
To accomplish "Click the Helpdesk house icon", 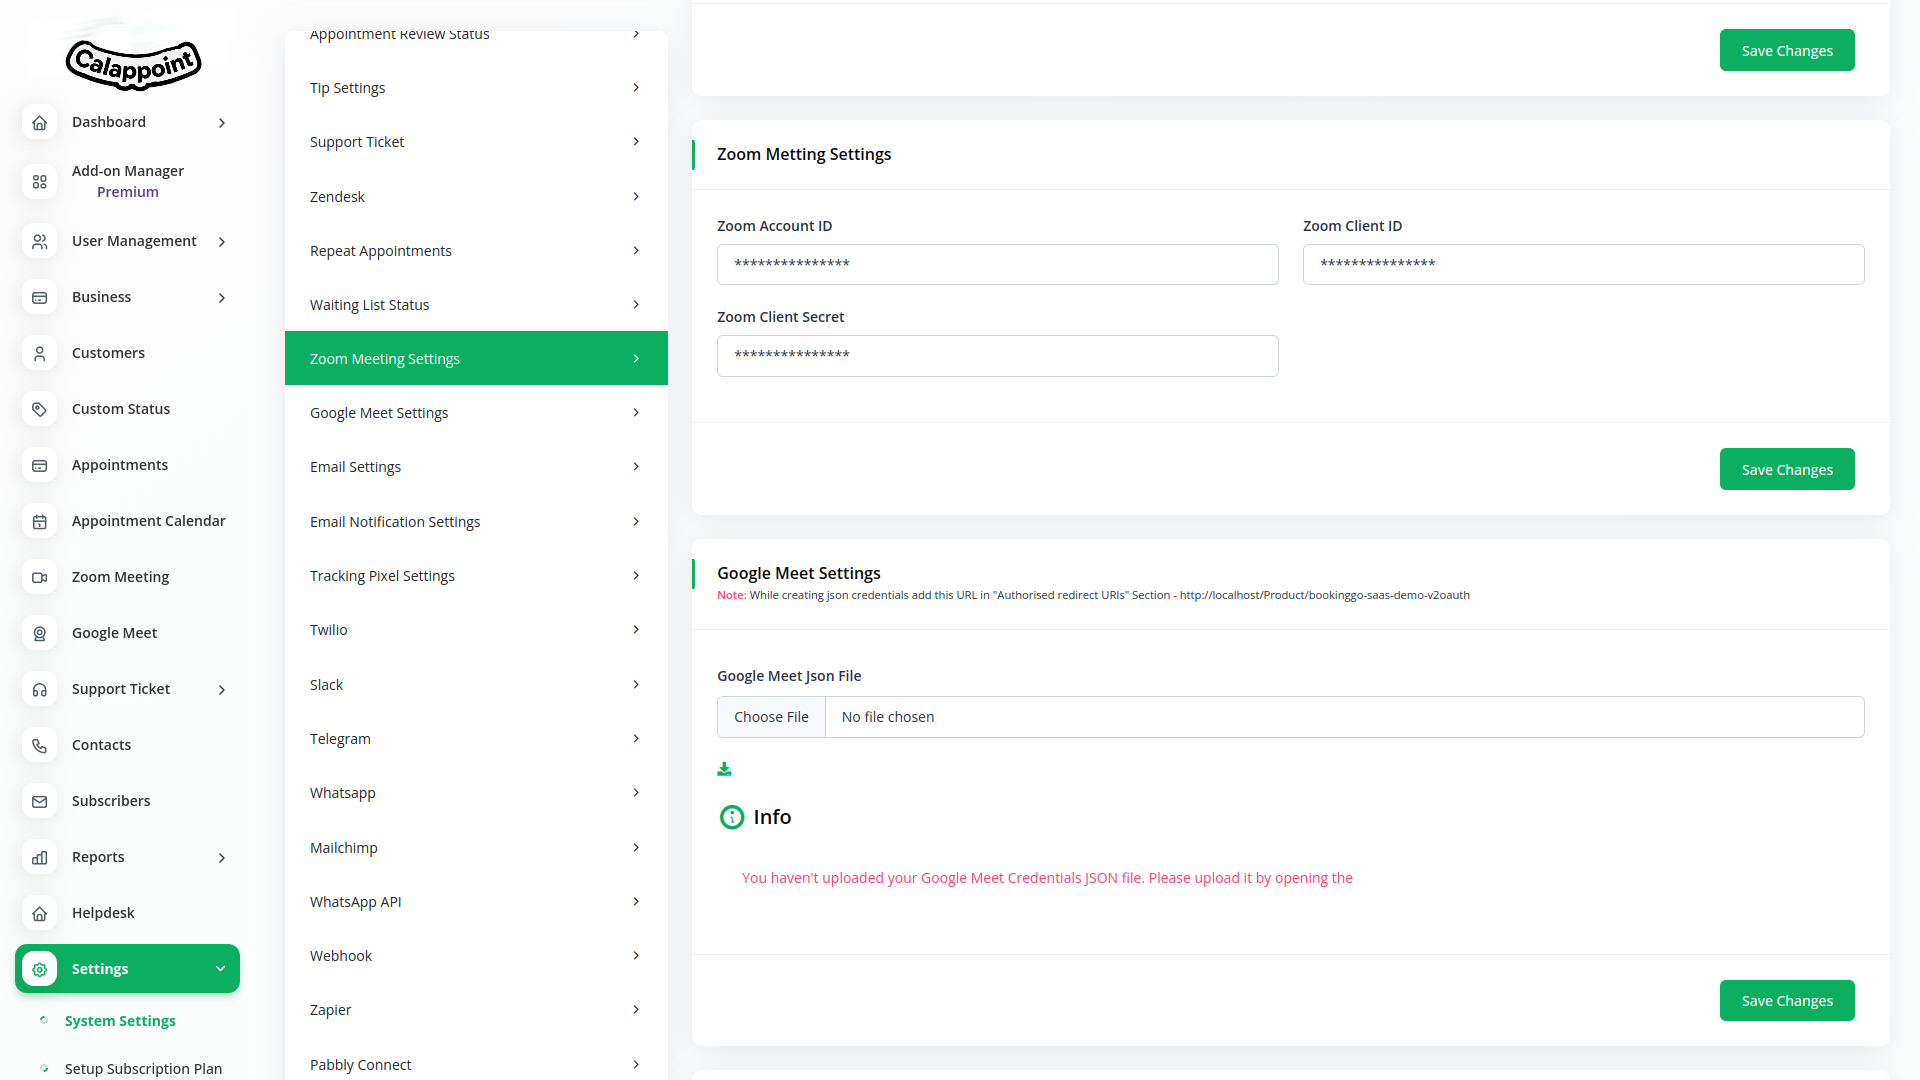I will tap(39, 914).
